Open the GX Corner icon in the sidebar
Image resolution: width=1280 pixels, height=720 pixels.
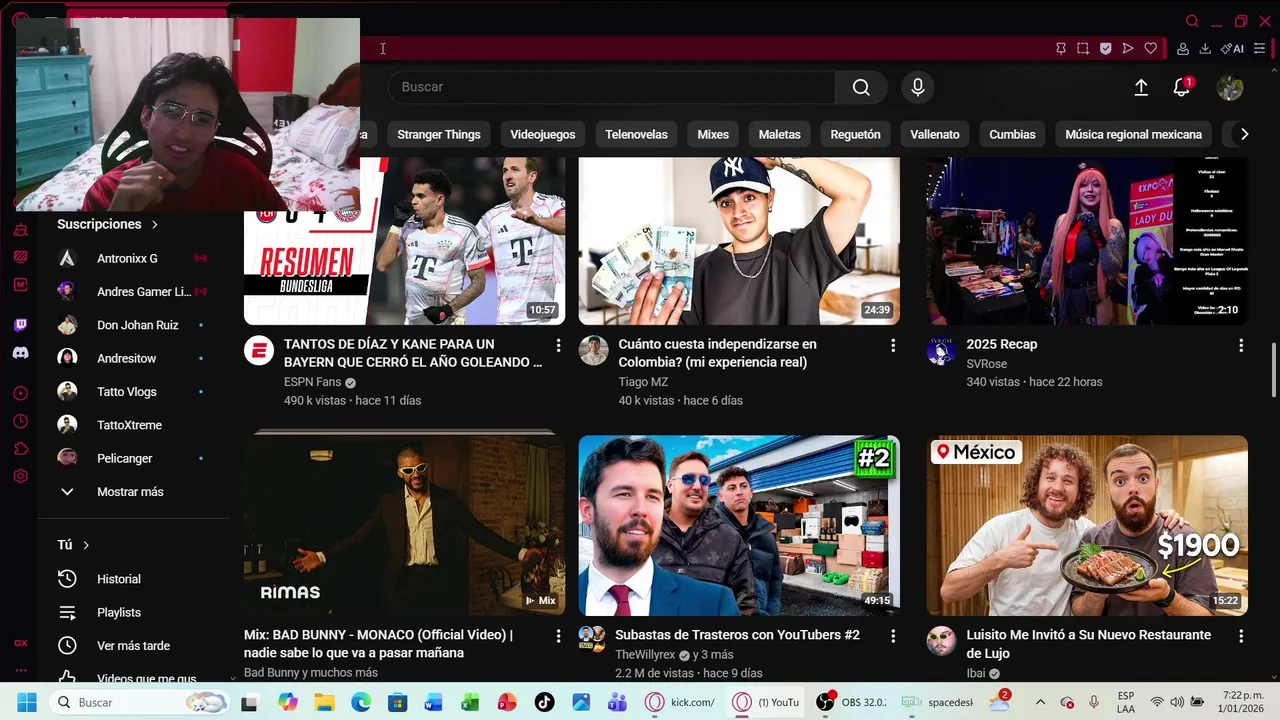[20, 643]
